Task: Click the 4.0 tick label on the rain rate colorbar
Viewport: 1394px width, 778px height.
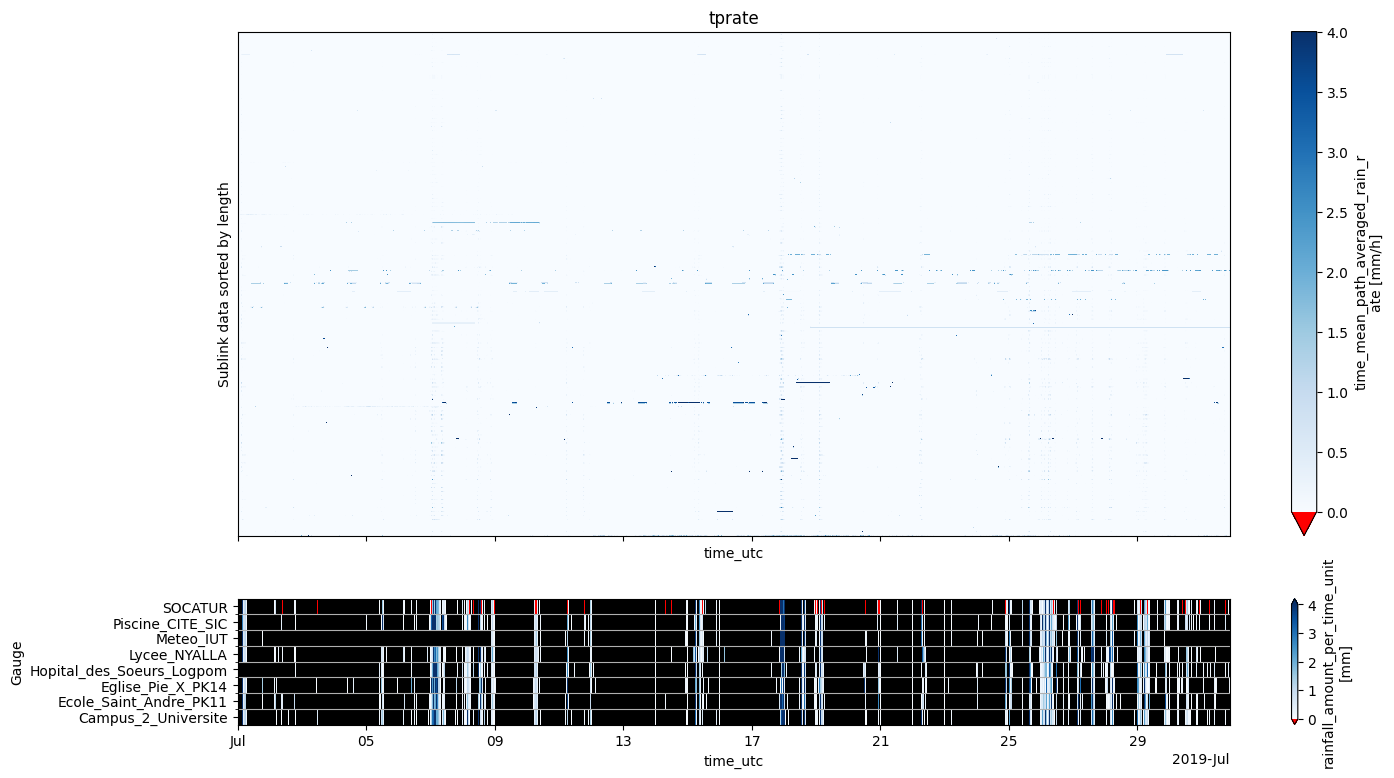Action: [x=1339, y=33]
